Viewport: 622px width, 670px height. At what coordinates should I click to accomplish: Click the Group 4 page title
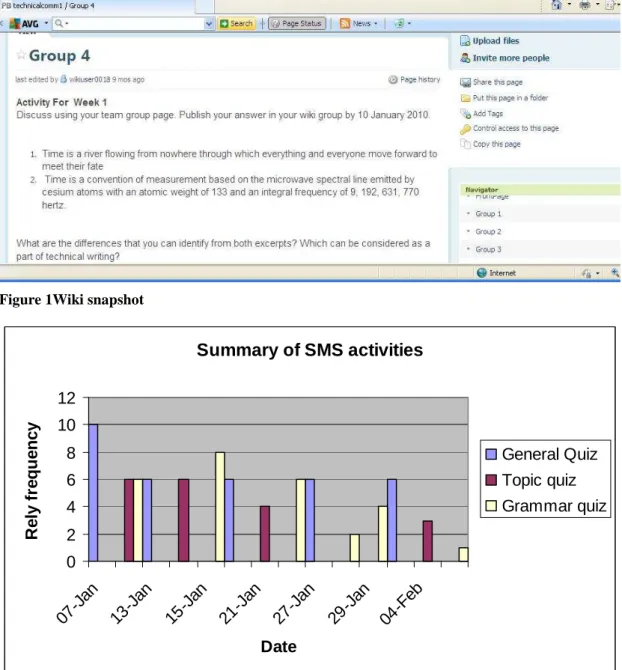[x=59, y=56]
